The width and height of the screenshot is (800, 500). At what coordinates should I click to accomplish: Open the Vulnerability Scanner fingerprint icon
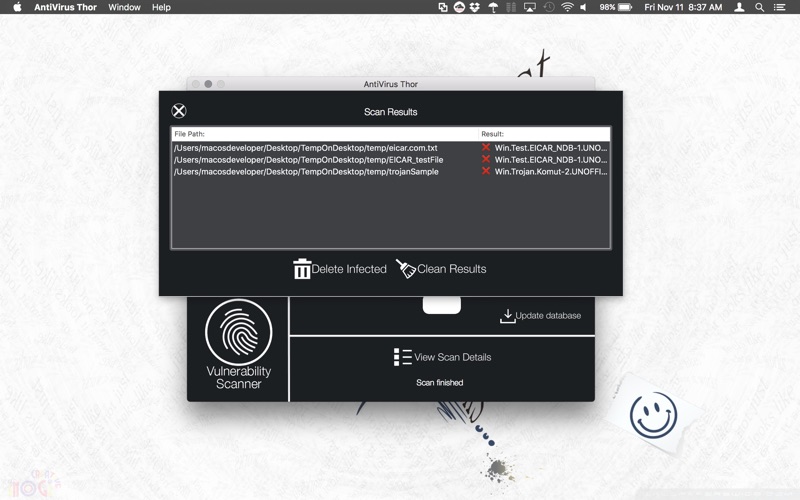tap(238, 332)
